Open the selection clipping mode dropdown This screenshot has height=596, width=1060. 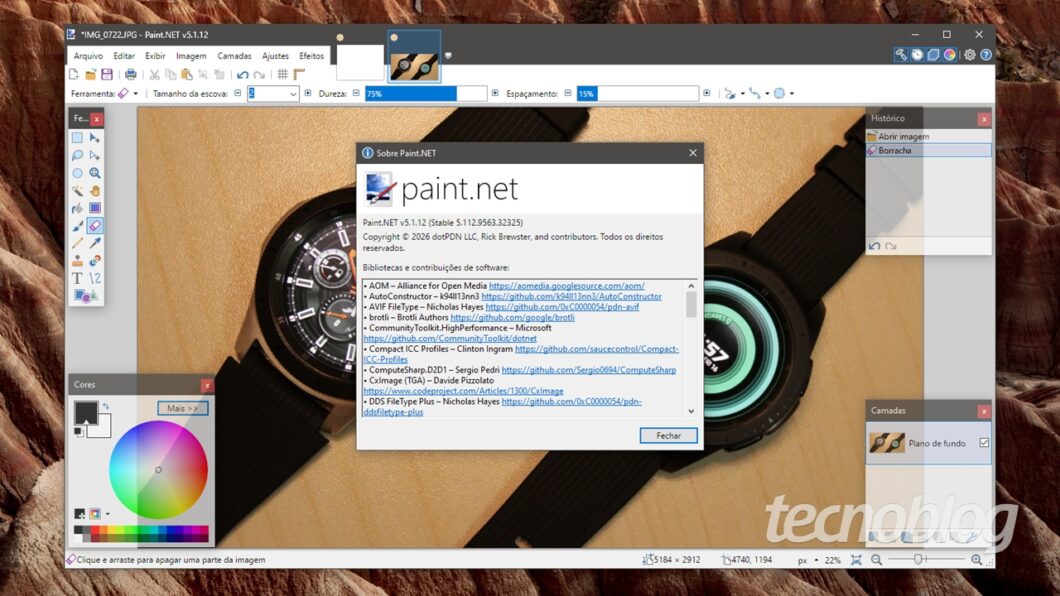[792, 94]
